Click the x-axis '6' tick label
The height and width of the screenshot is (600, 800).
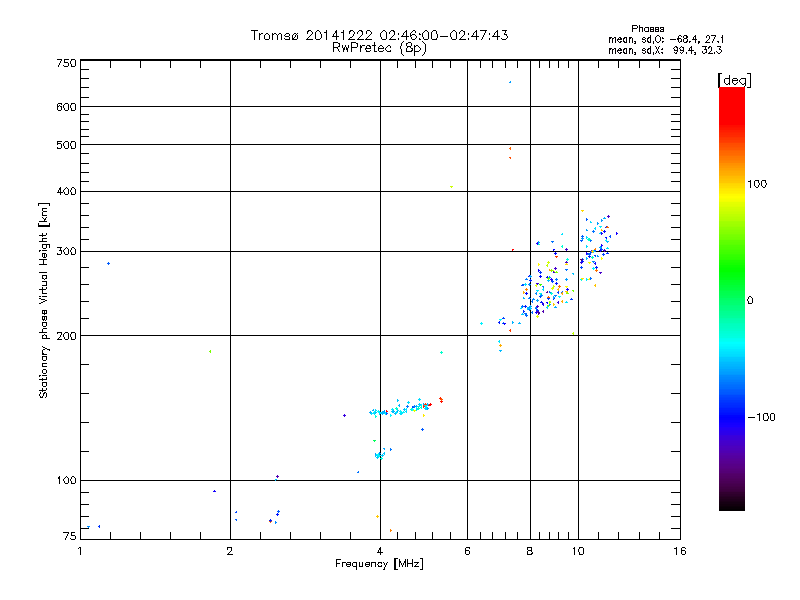pos(467,551)
